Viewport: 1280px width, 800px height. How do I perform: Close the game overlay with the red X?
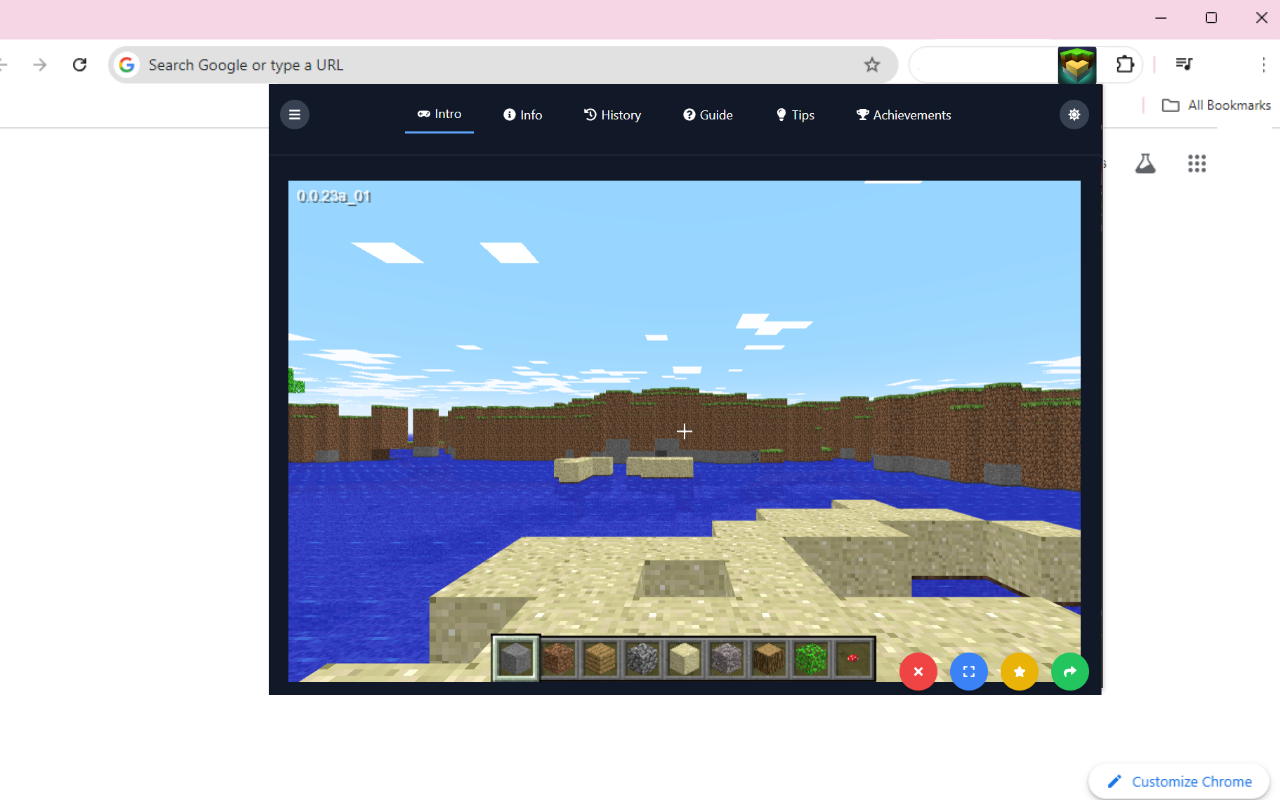coord(918,671)
